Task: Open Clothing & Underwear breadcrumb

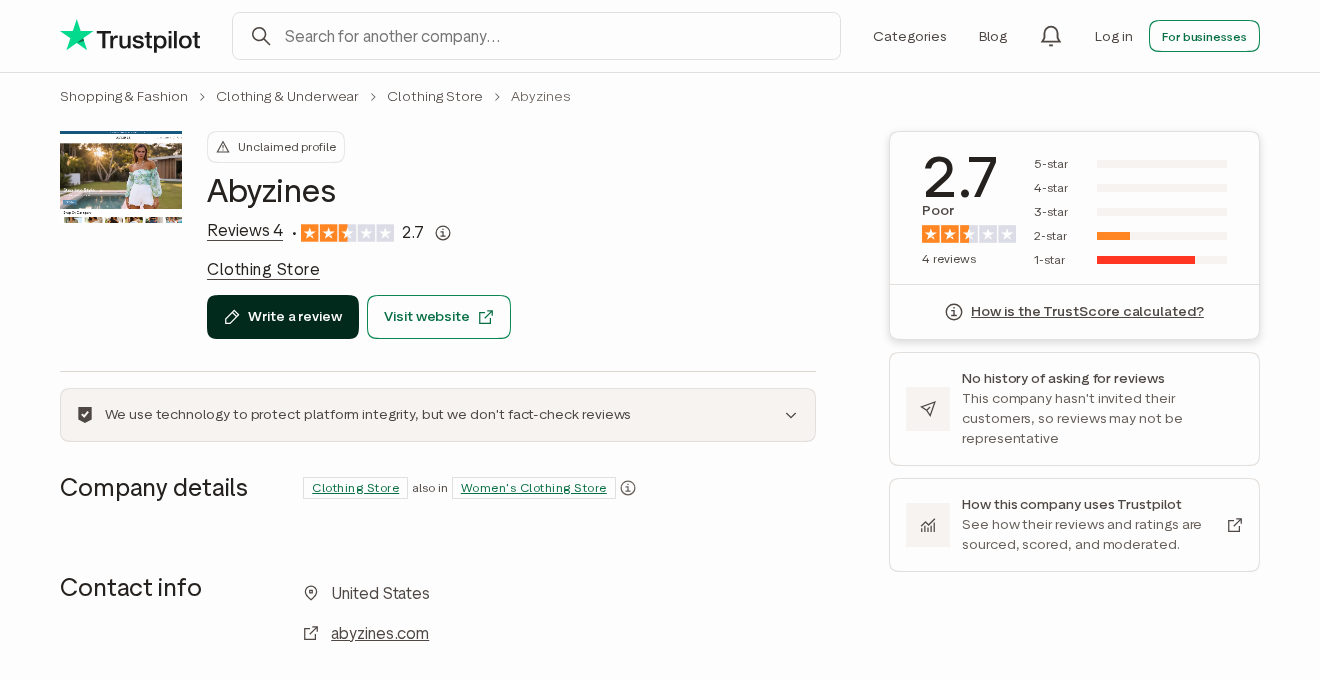Action: tap(287, 96)
